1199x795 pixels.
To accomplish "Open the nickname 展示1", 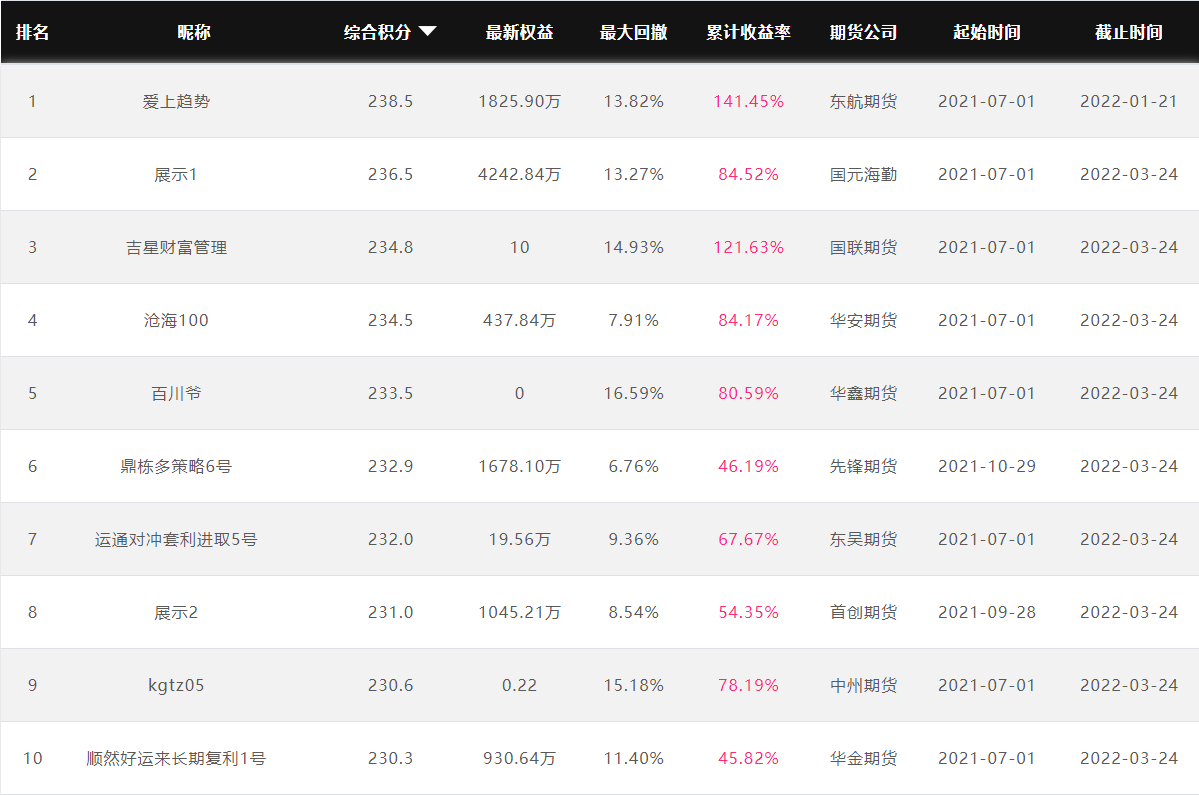I will 176,174.
